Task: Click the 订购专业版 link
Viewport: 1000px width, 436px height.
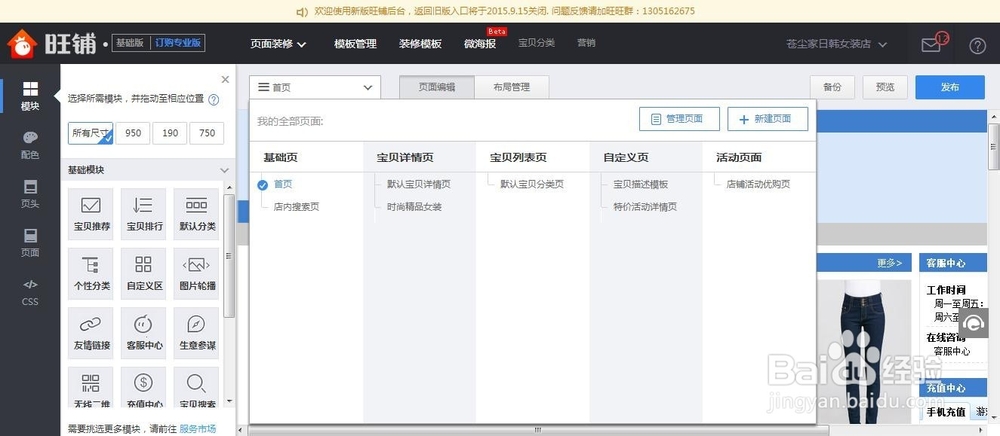Action: (x=178, y=43)
